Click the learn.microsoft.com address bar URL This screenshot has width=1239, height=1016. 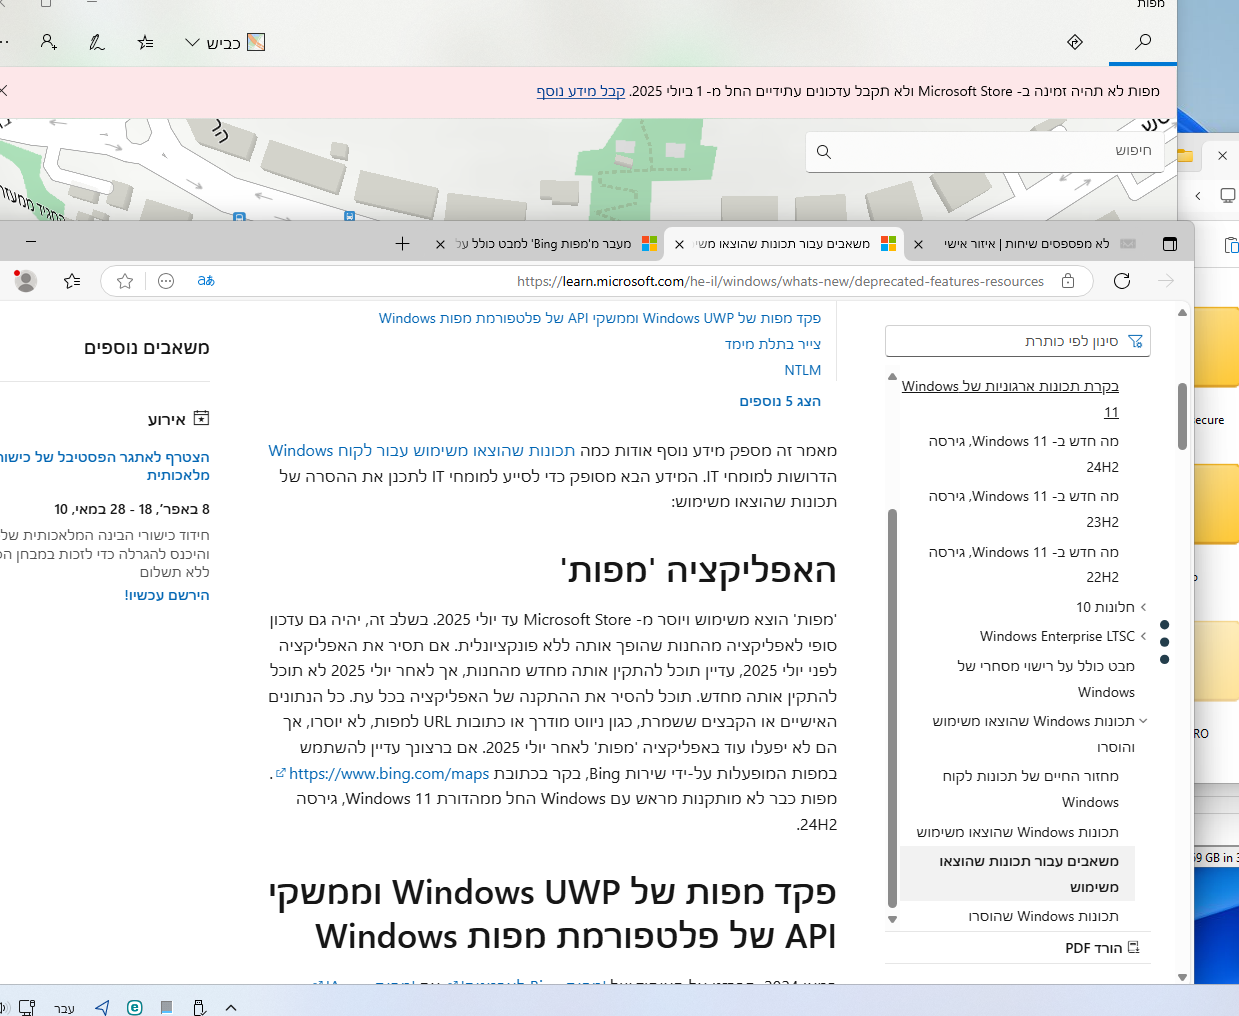click(x=780, y=282)
